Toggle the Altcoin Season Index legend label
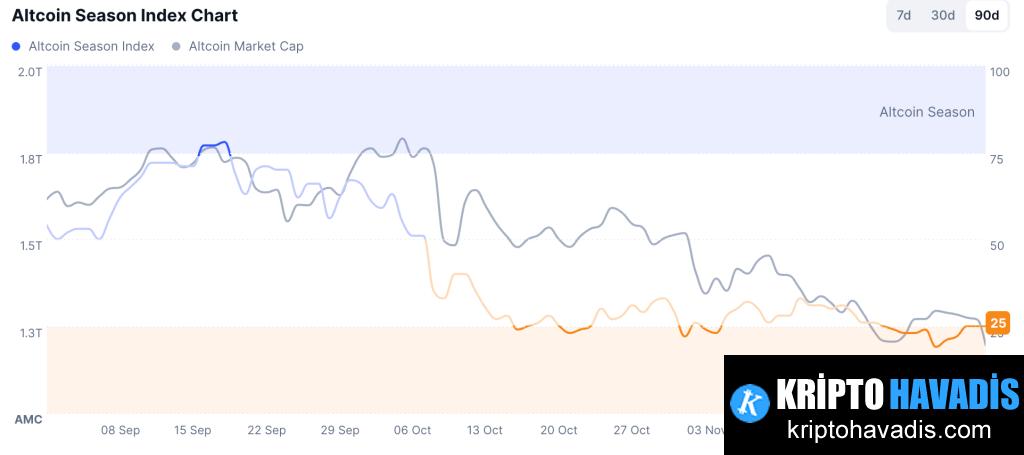The width and height of the screenshot is (1024, 455). (x=91, y=46)
